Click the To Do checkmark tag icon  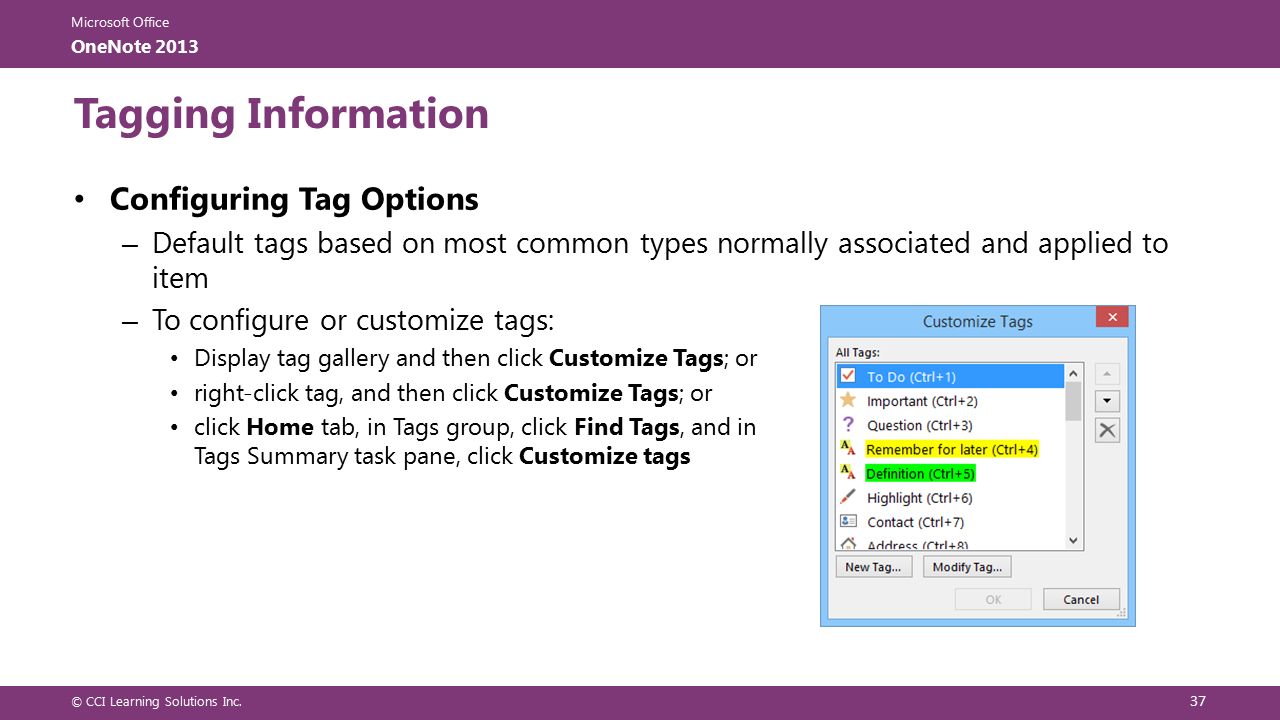(x=848, y=376)
